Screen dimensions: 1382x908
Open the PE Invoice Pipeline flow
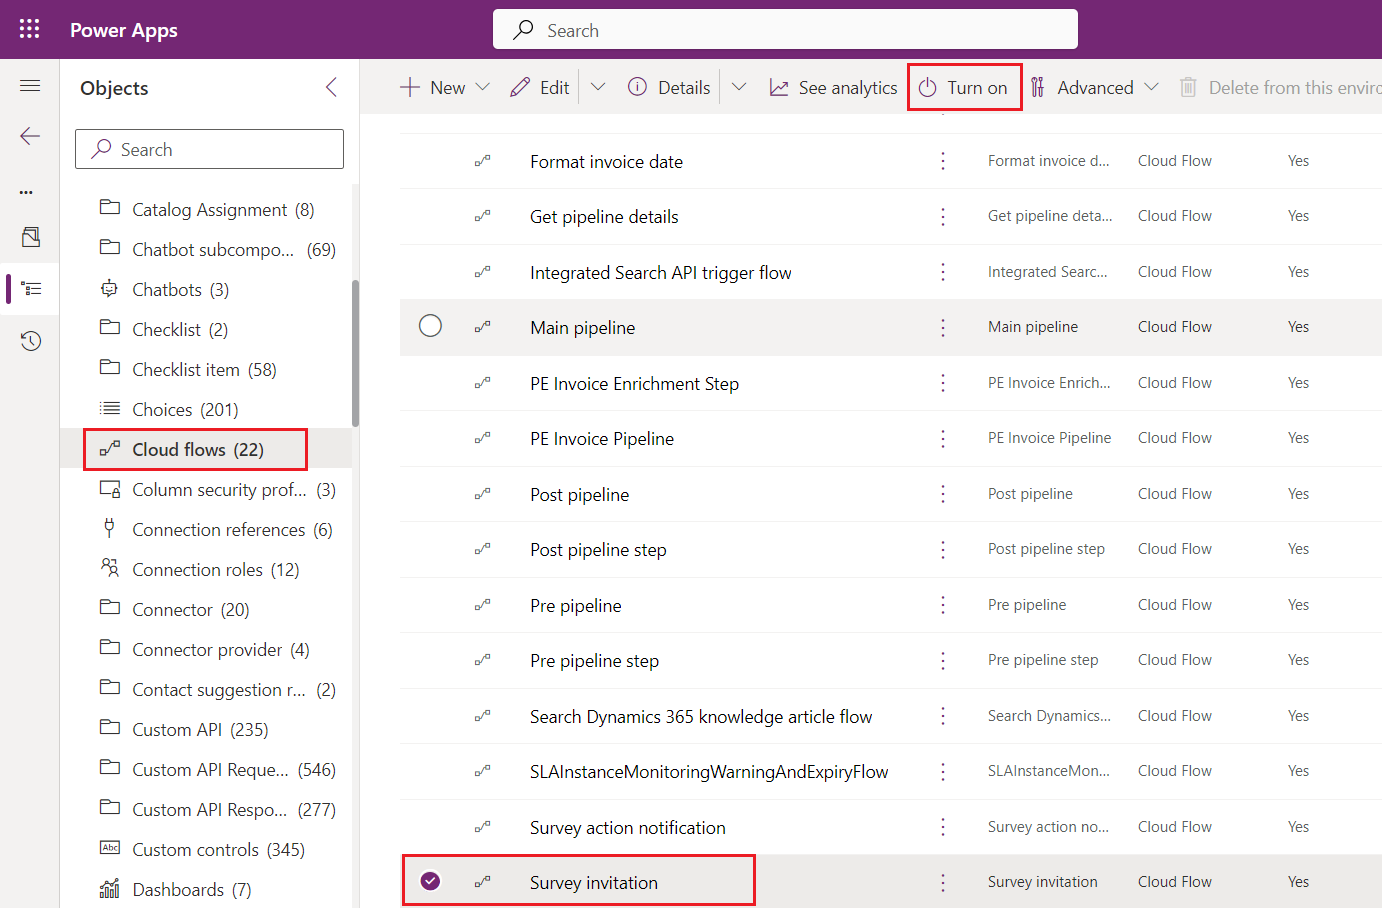click(x=602, y=438)
